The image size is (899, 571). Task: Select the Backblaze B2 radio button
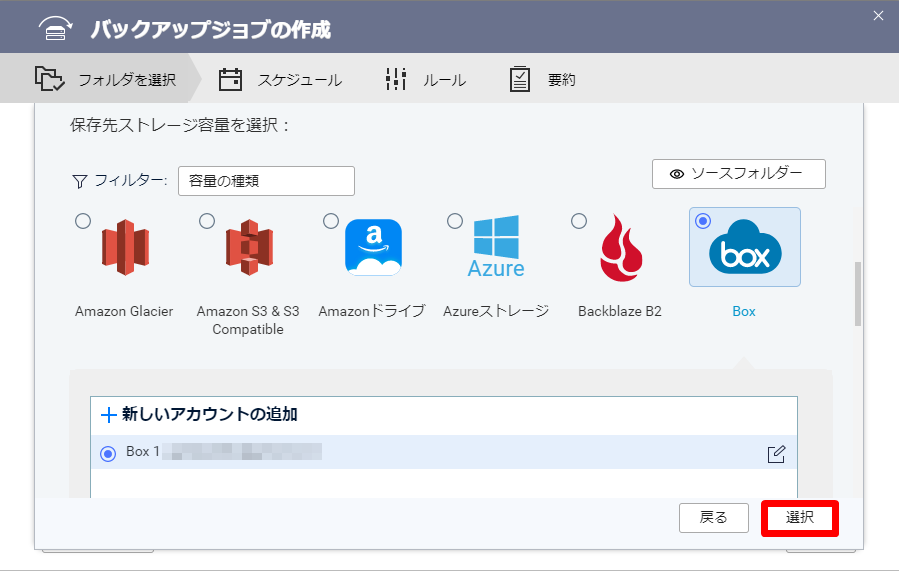click(x=579, y=221)
